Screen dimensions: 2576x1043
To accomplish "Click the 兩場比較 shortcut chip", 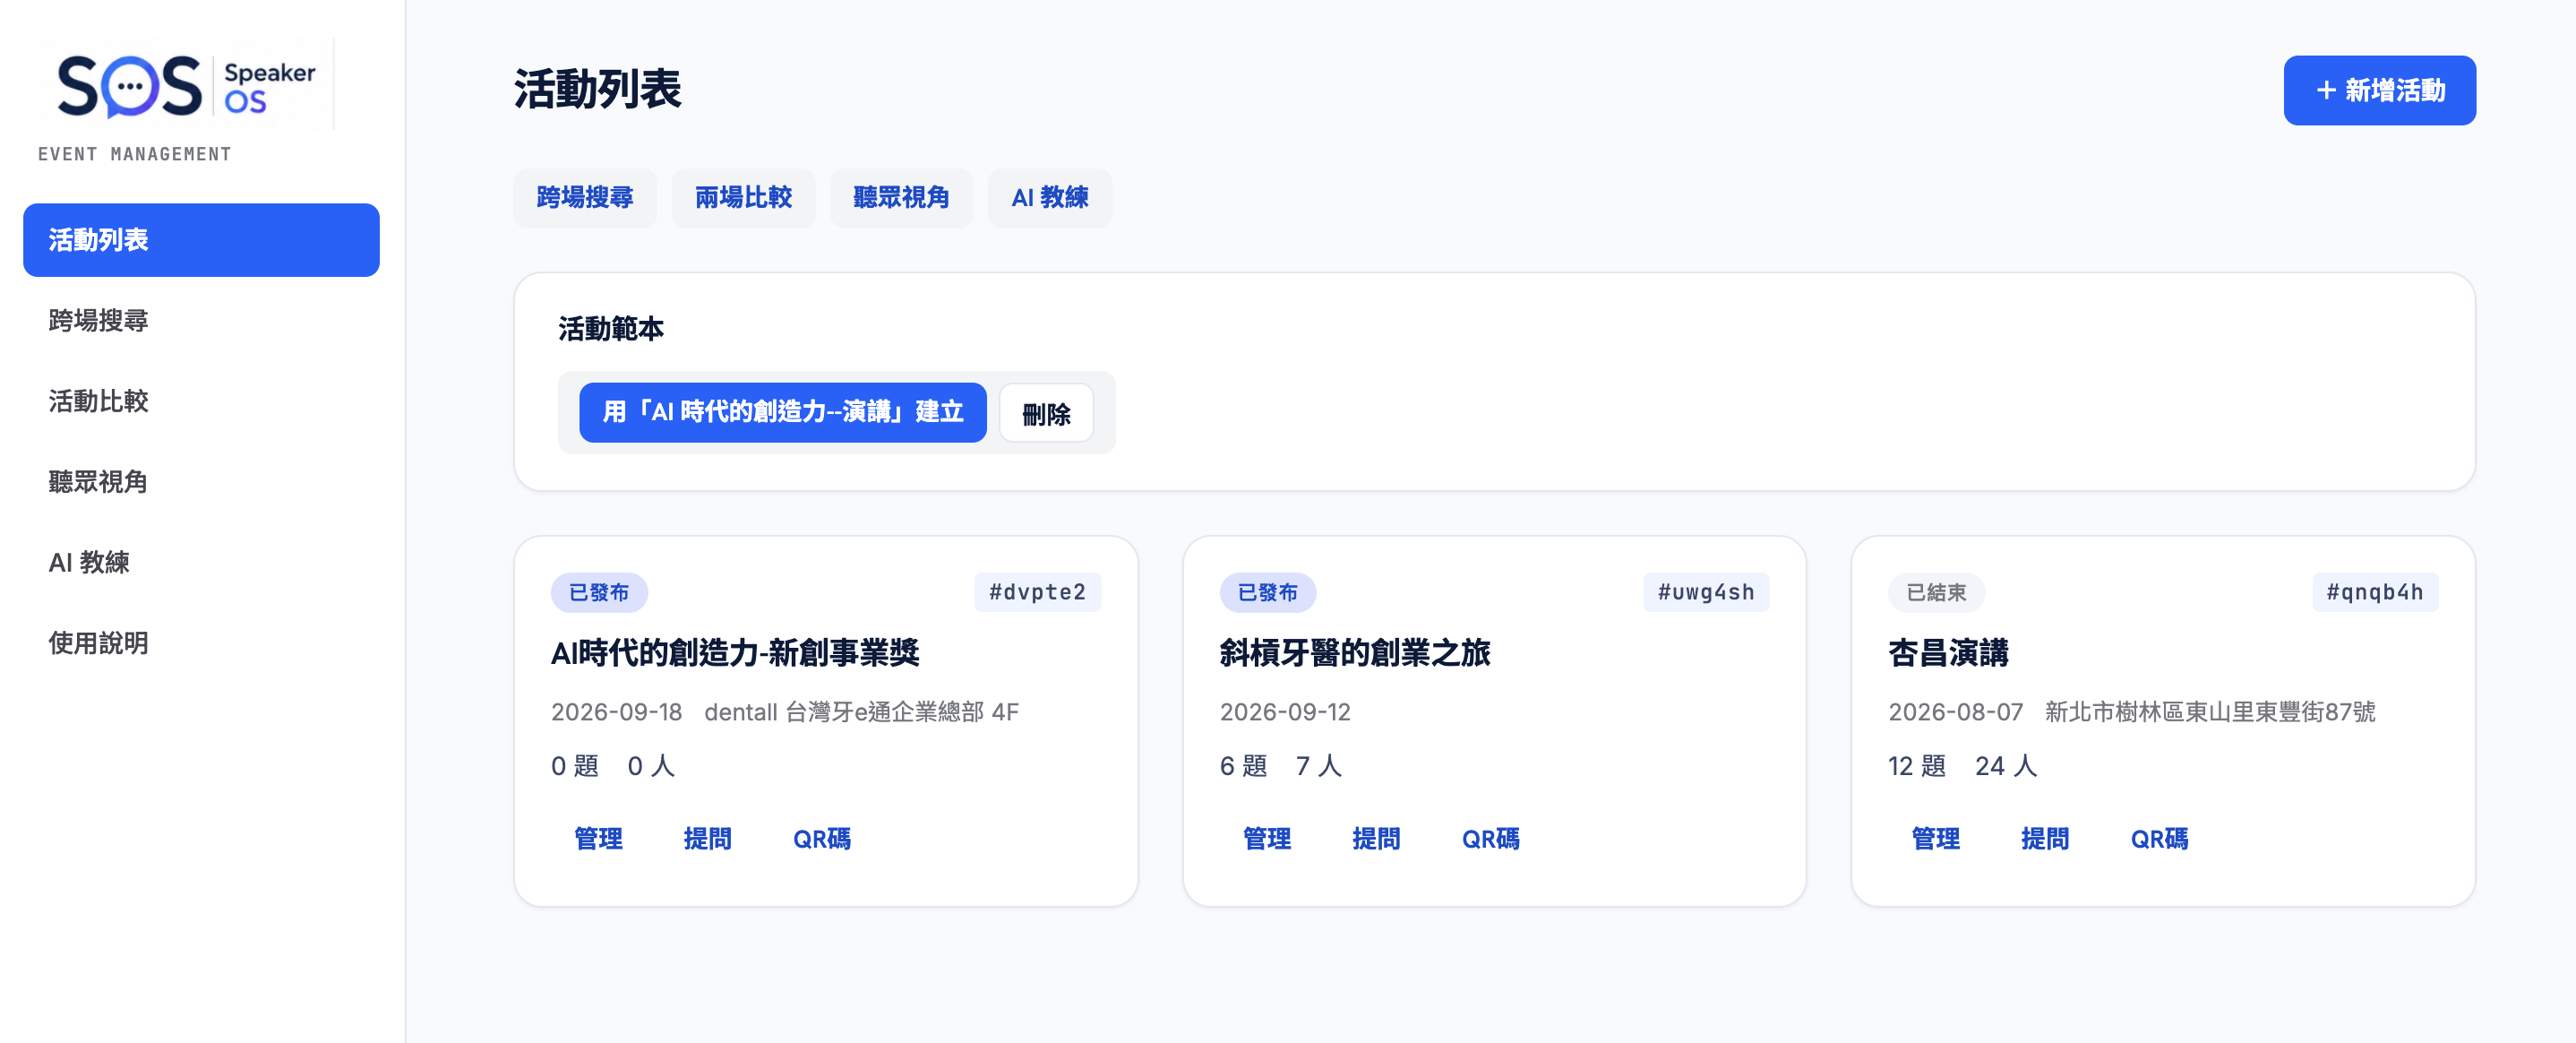I will click(x=743, y=198).
